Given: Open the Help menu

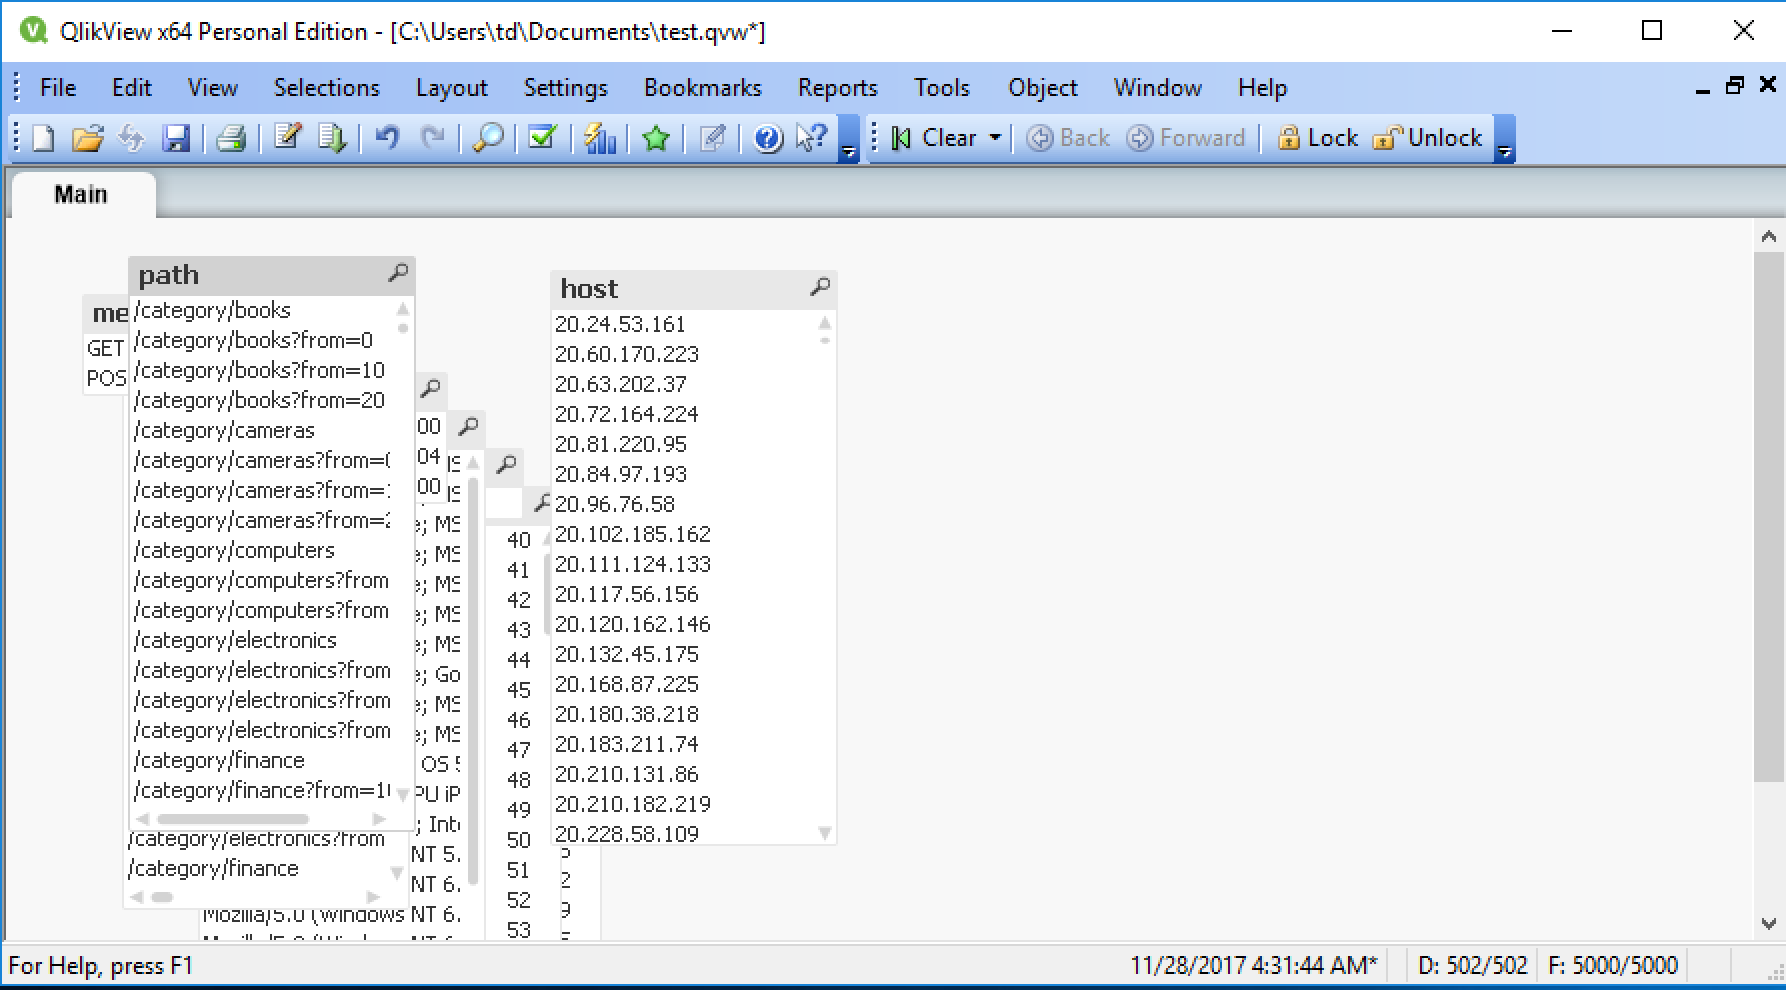Looking at the screenshot, I should coord(1262,88).
